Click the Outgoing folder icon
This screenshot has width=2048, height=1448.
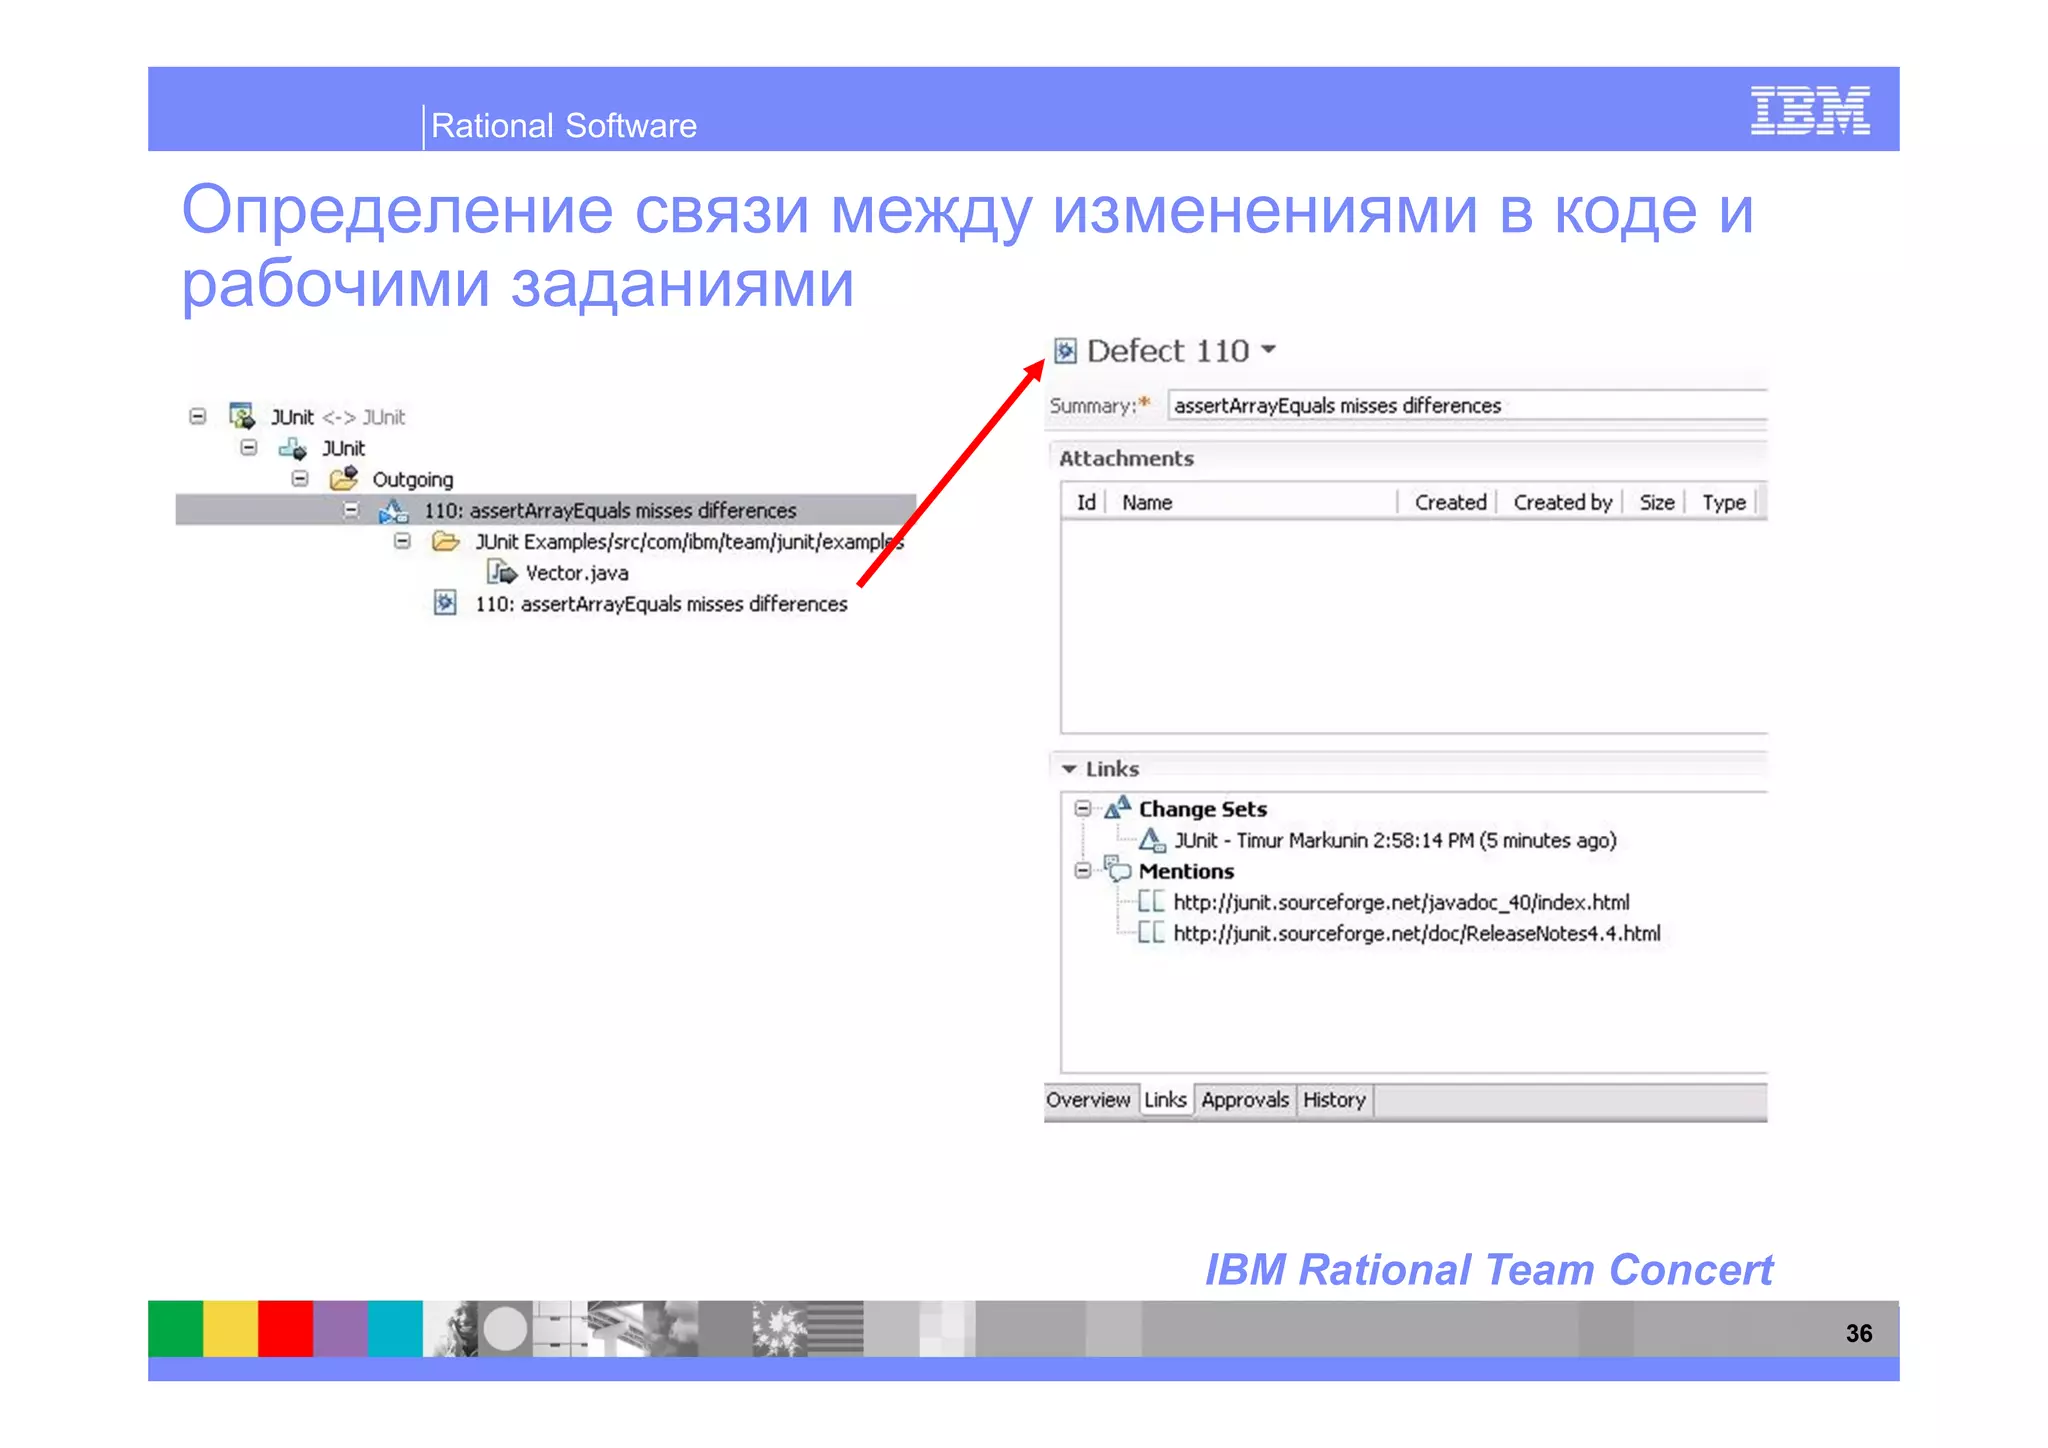[344, 477]
